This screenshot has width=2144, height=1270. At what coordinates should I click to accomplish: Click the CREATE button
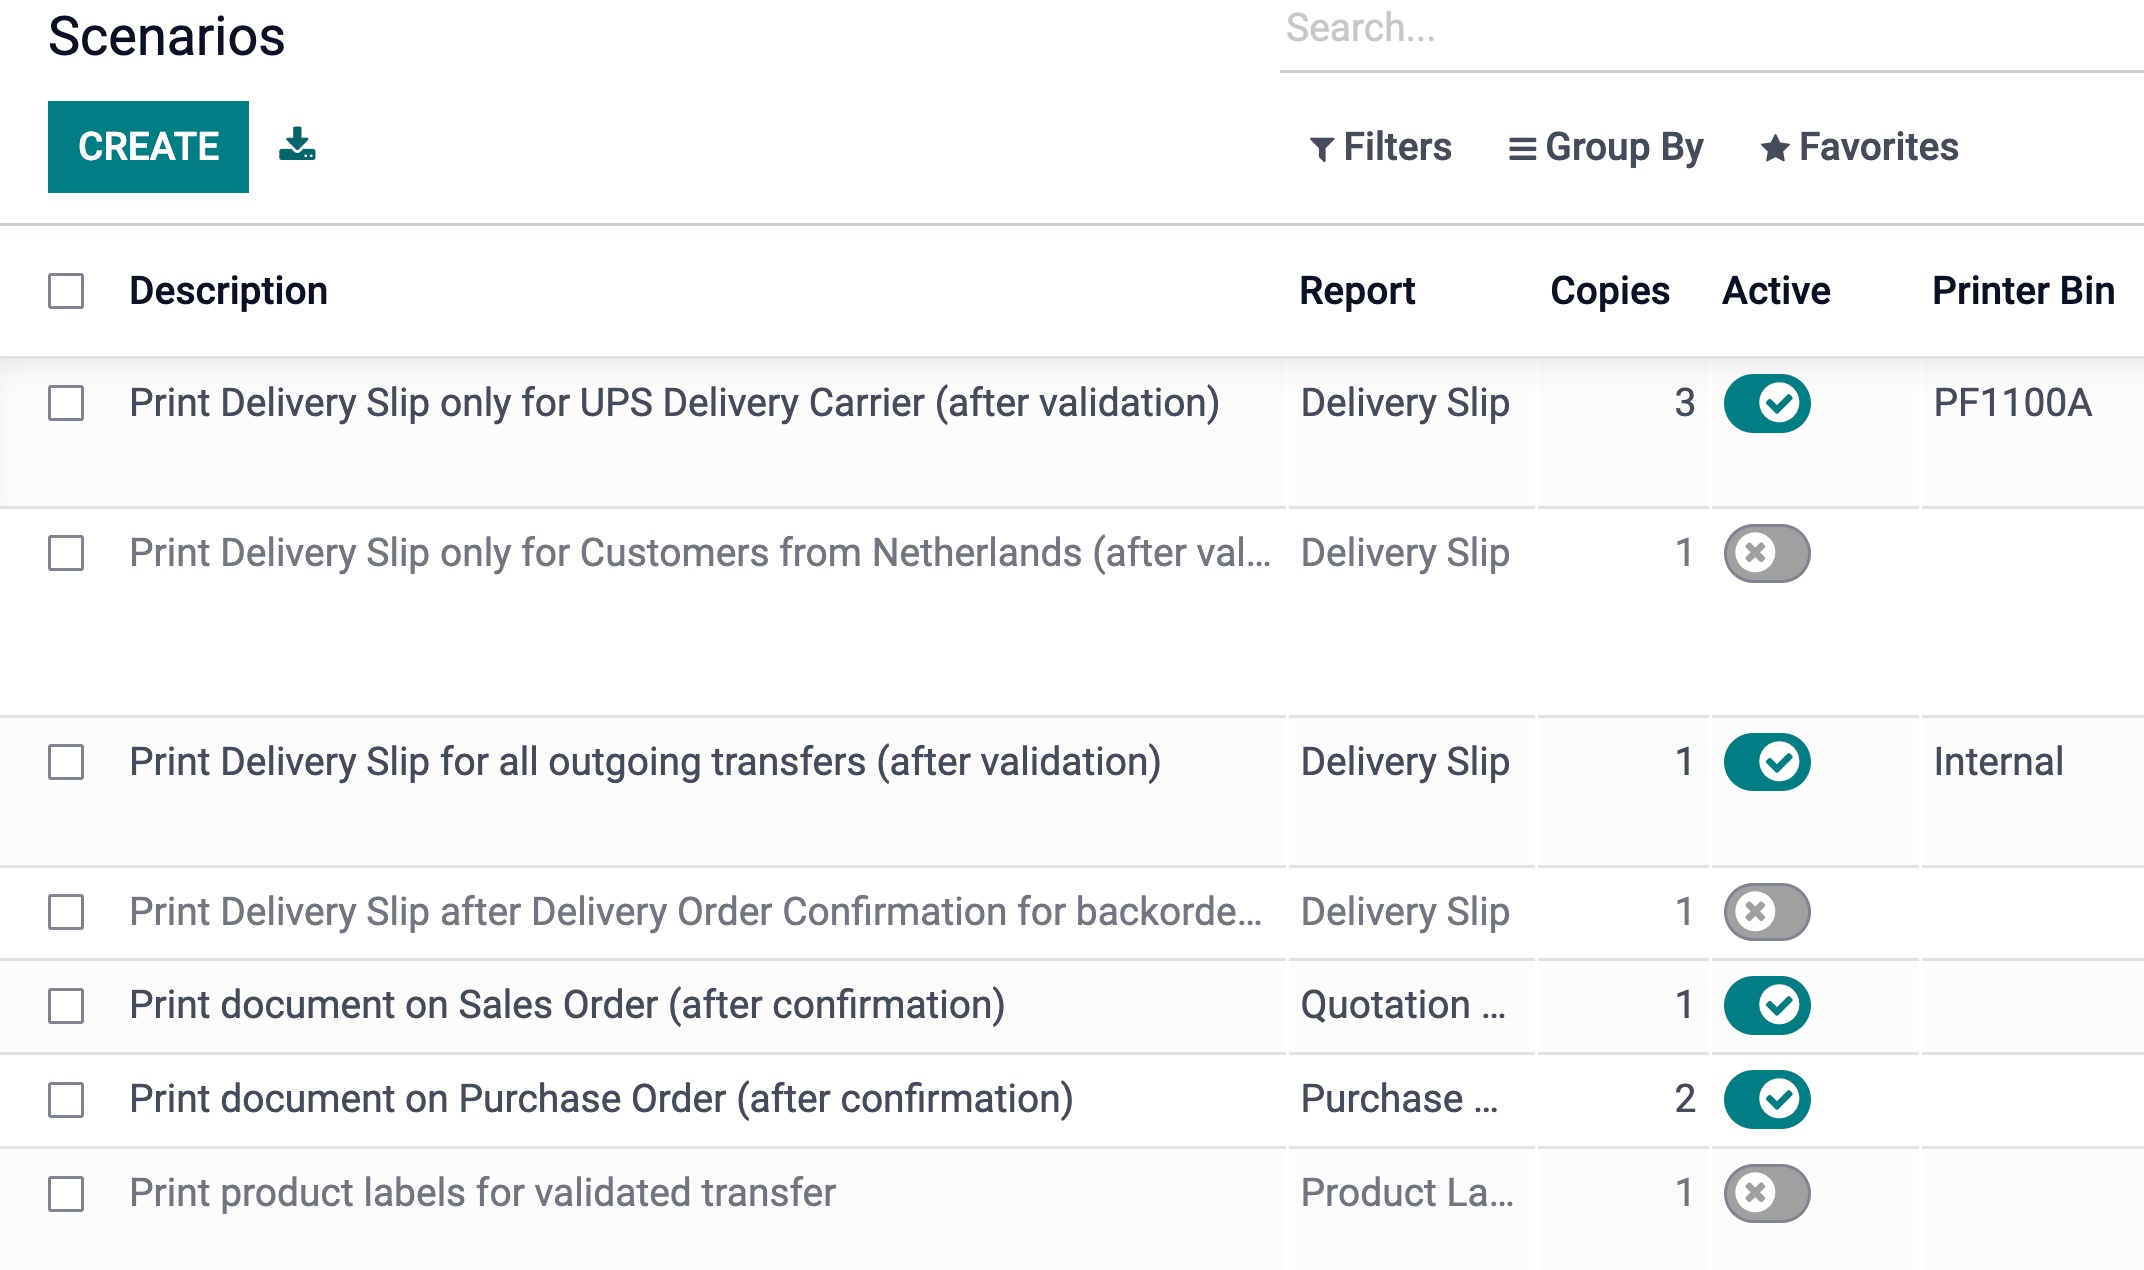coord(148,147)
